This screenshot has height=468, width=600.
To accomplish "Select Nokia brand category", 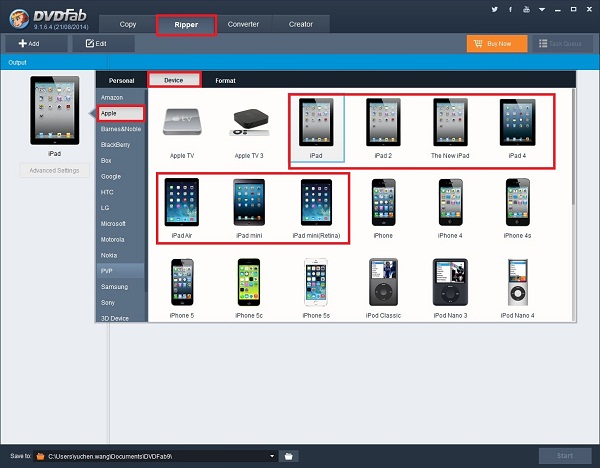I will (120, 255).
